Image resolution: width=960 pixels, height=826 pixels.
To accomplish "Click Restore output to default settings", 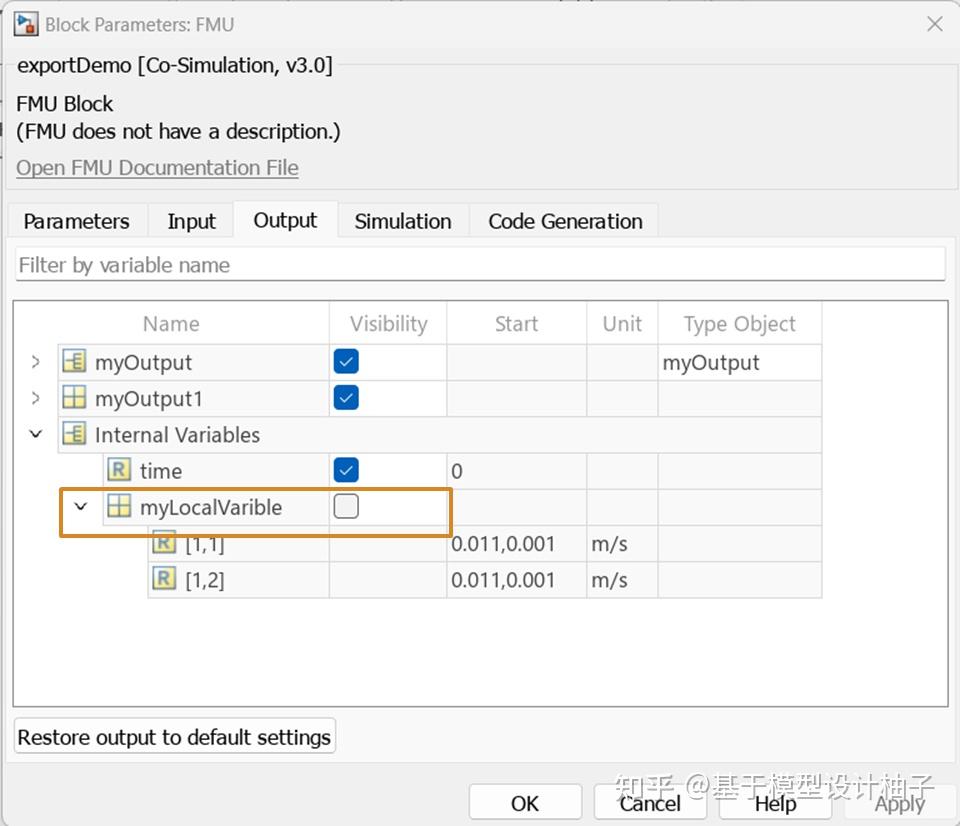I will coord(173,737).
